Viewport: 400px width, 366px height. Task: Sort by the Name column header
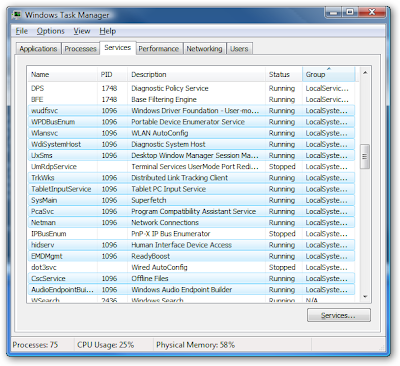pyautogui.click(x=62, y=74)
